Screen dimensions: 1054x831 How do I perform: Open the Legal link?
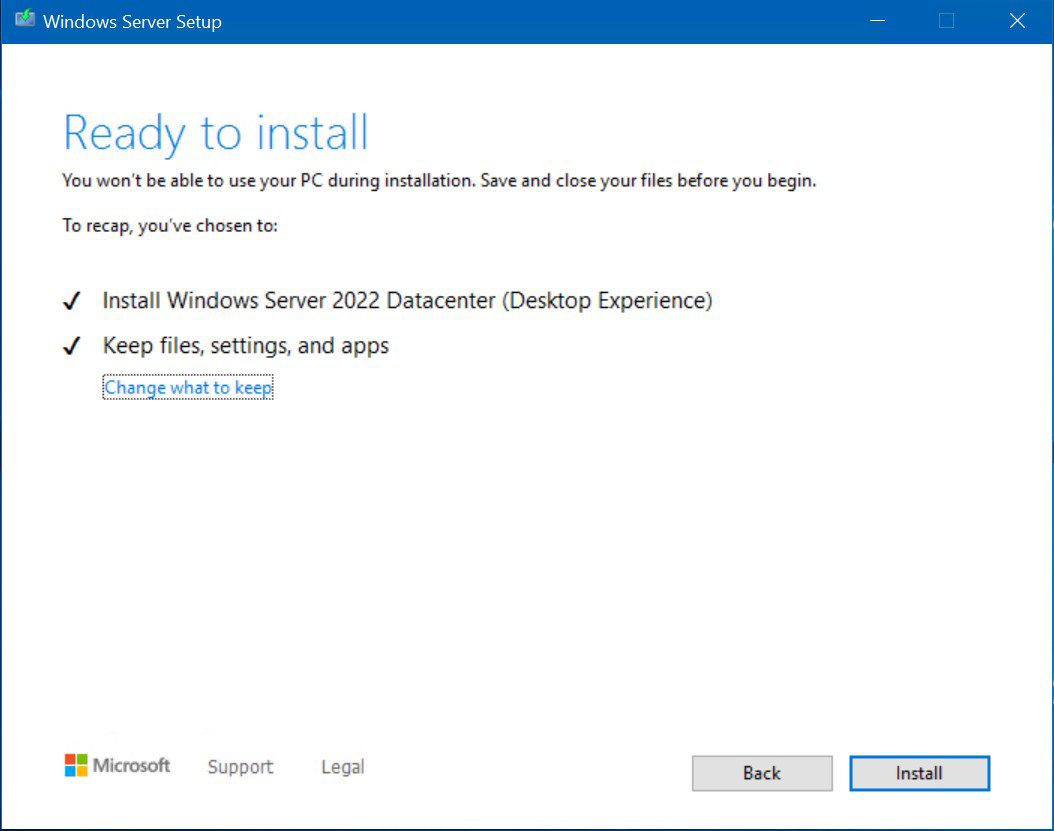pyautogui.click(x=343, y=766)
